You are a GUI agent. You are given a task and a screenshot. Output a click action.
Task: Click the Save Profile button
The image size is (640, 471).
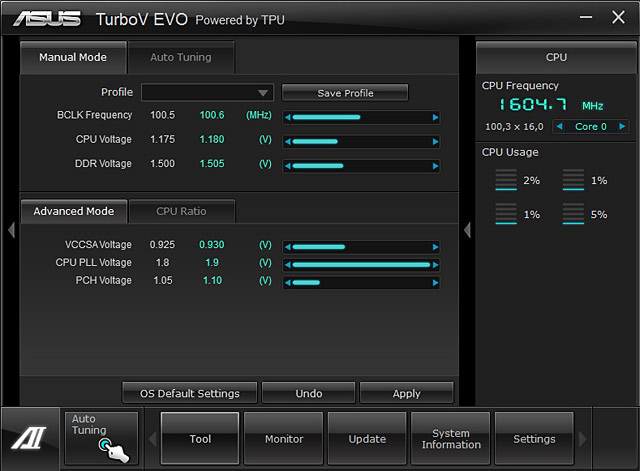click(345, 93)
